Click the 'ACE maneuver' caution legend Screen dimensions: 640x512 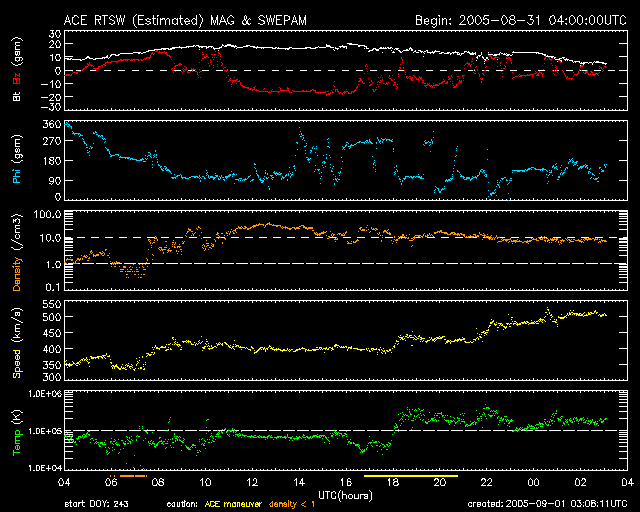233,504
